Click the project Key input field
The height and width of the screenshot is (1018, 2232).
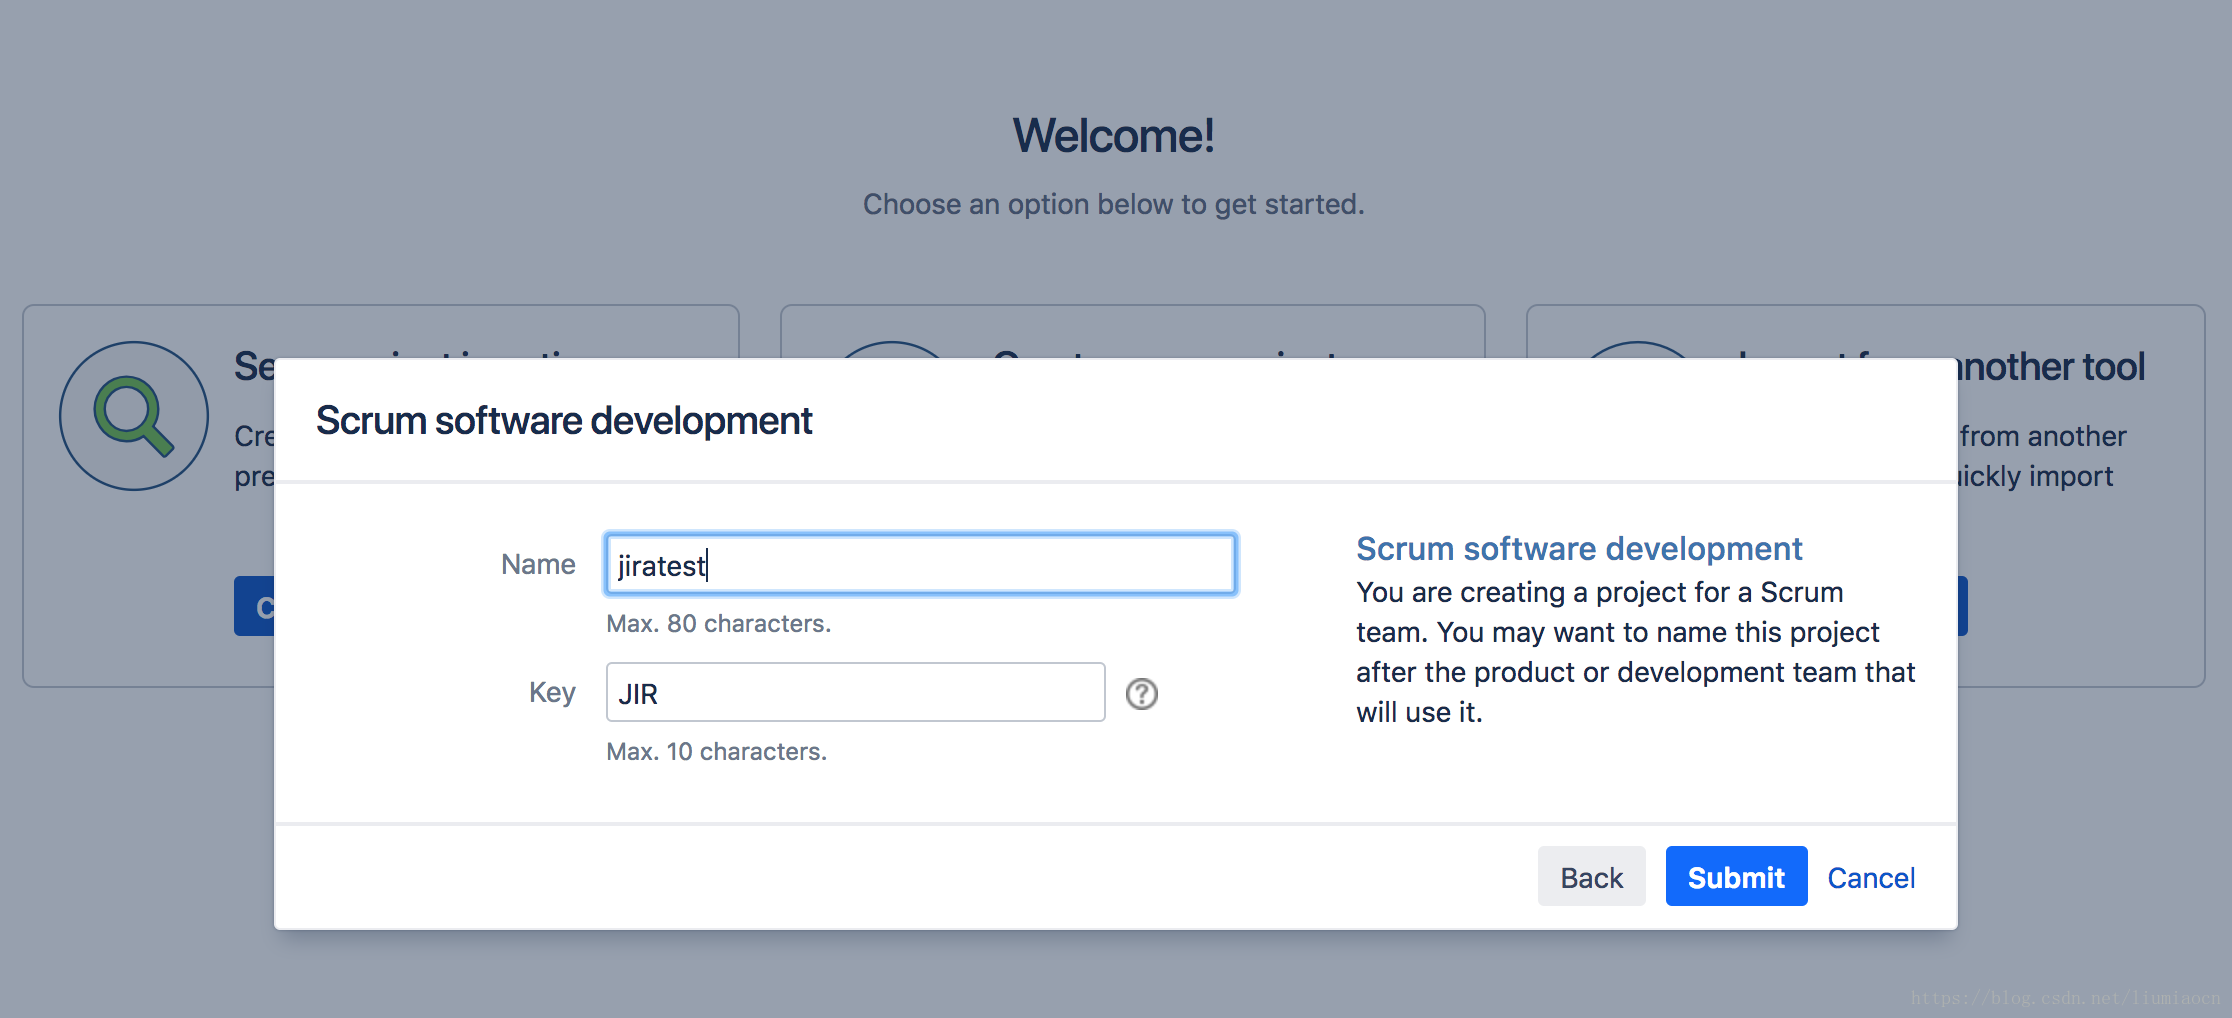click(855, 692)
